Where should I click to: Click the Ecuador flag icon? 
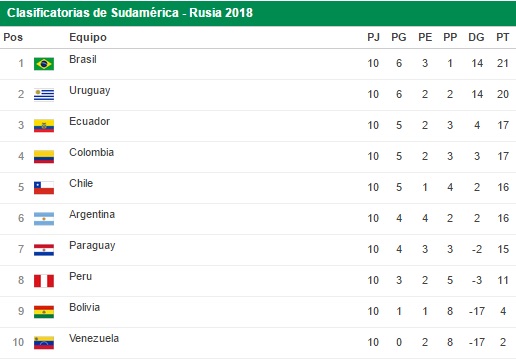(x=44, y=126)
